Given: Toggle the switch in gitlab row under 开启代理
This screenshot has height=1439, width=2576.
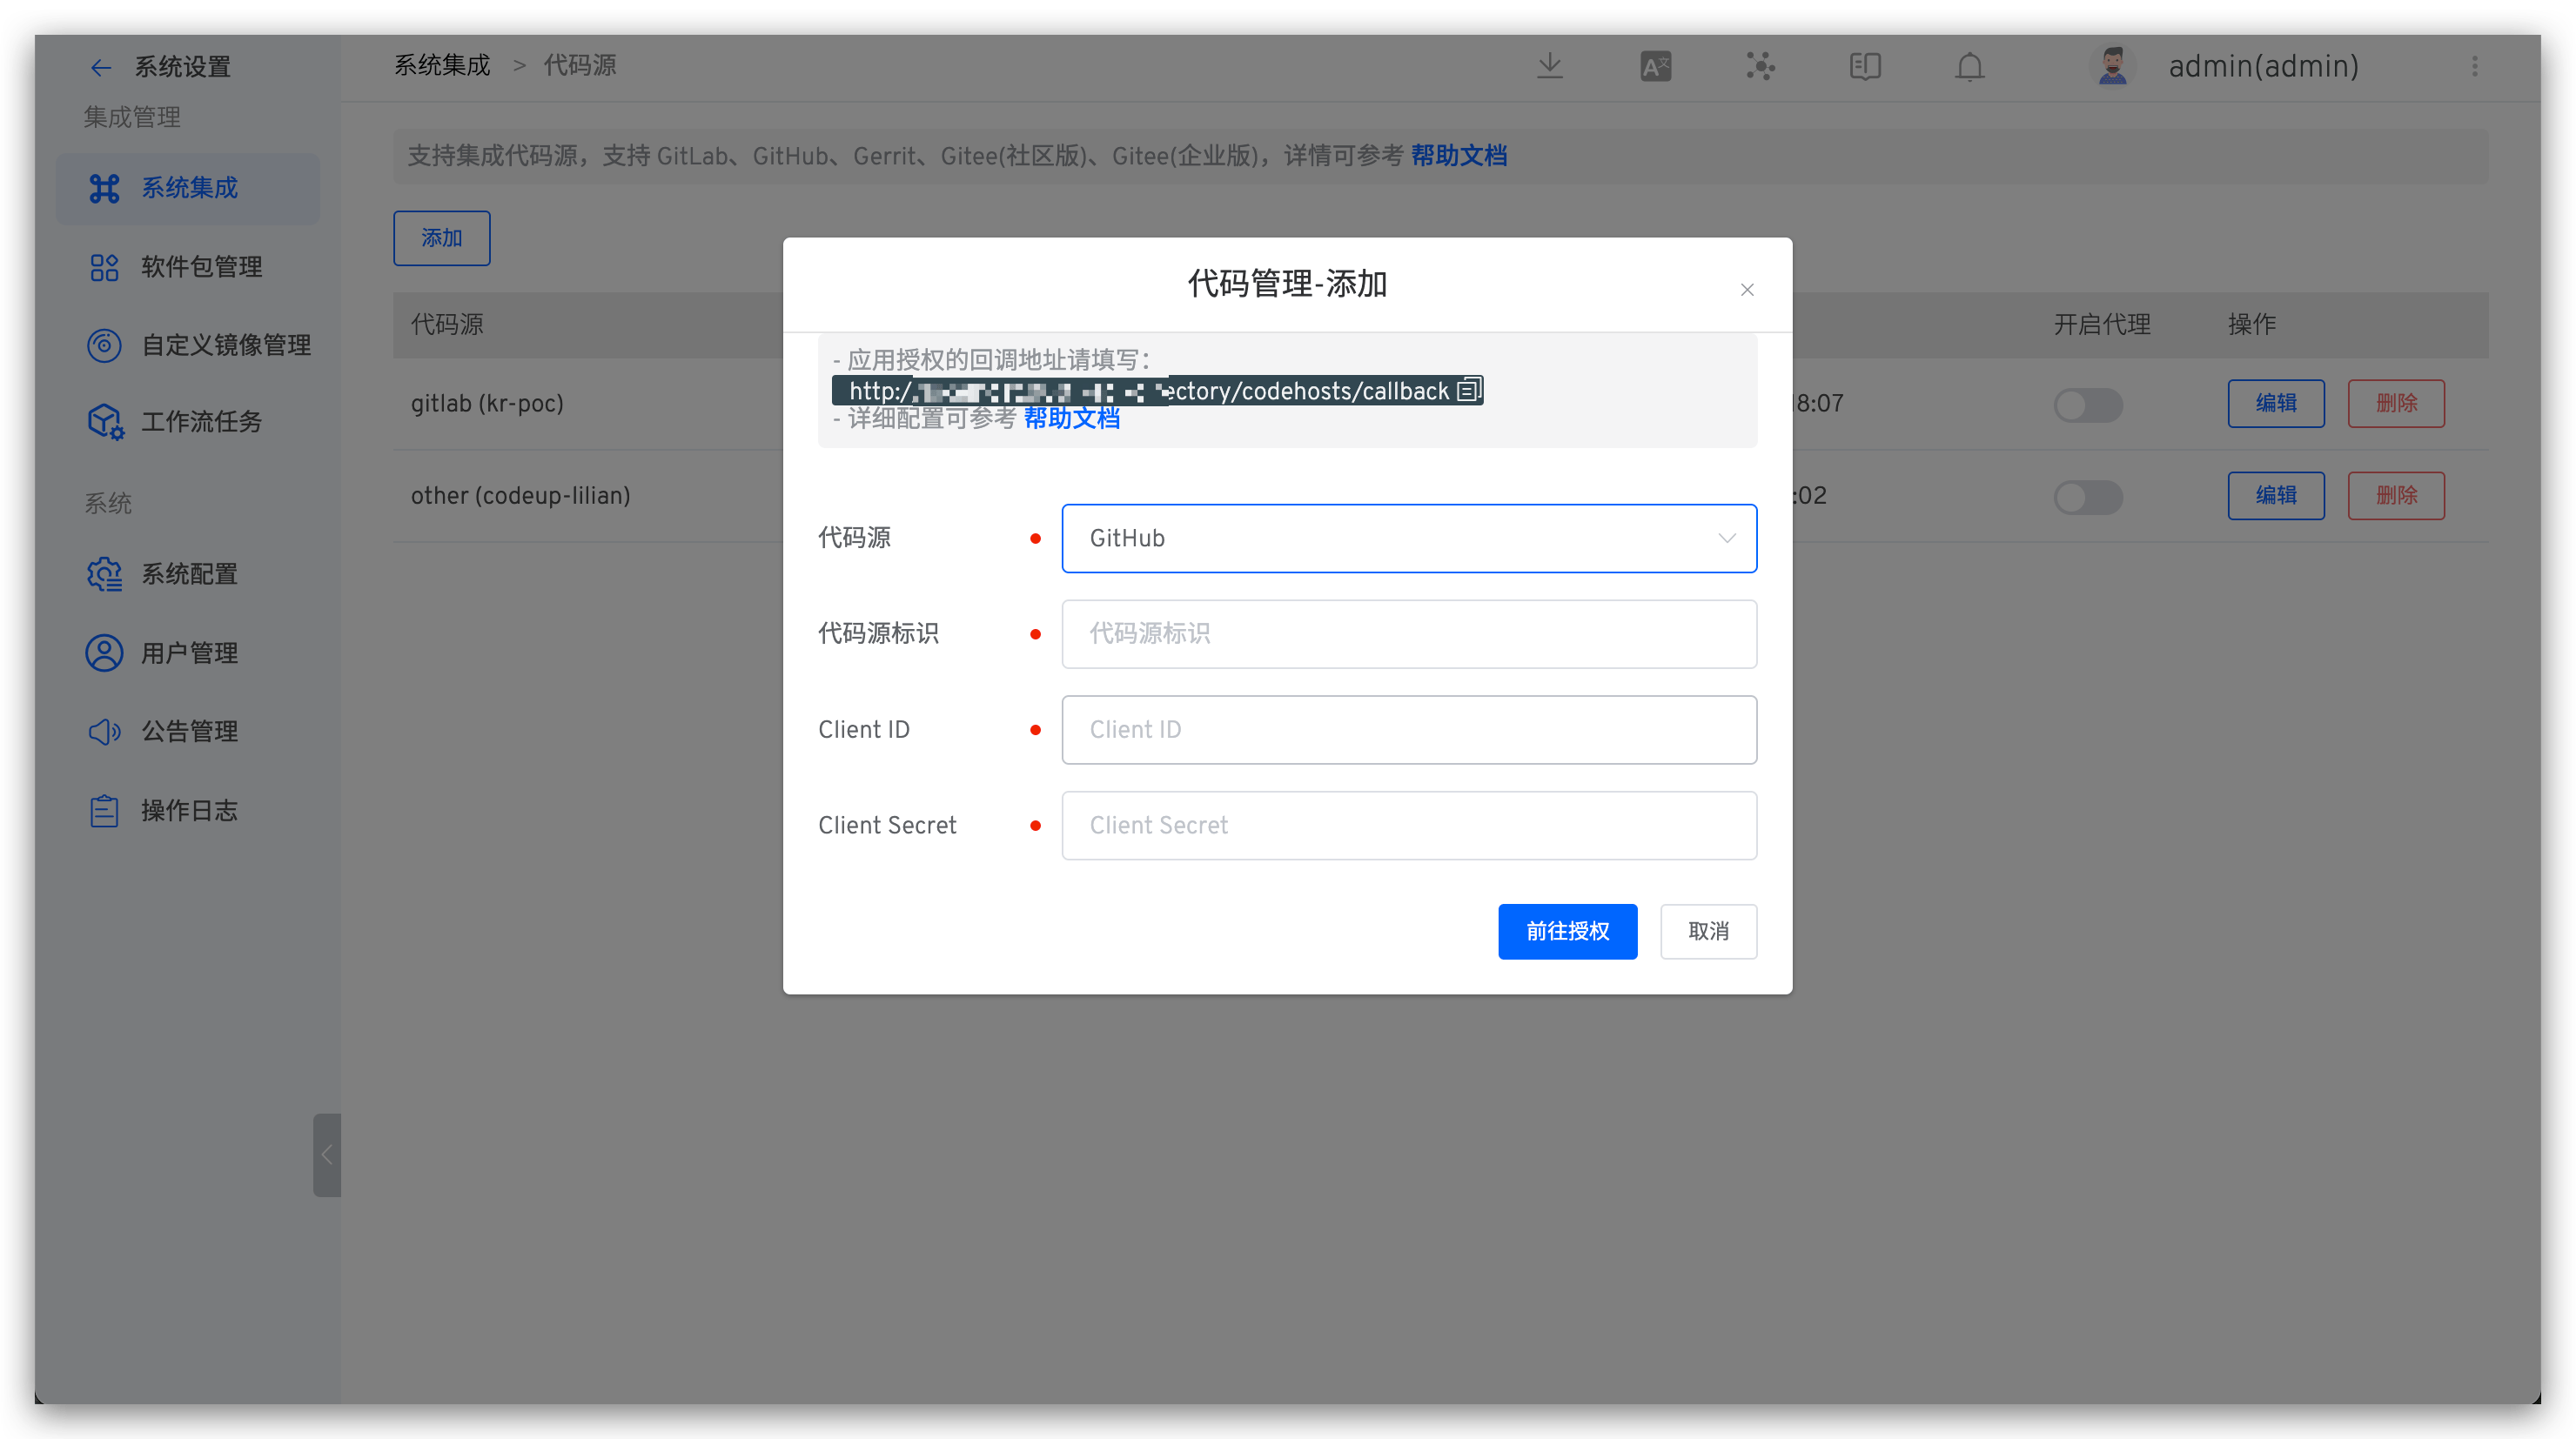Looking at the screenshot, I should tap(2088, 405).
